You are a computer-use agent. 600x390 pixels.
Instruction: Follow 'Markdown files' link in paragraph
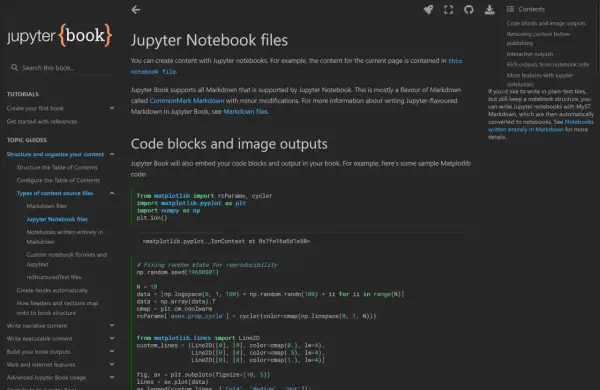click(x=245, y=111)
